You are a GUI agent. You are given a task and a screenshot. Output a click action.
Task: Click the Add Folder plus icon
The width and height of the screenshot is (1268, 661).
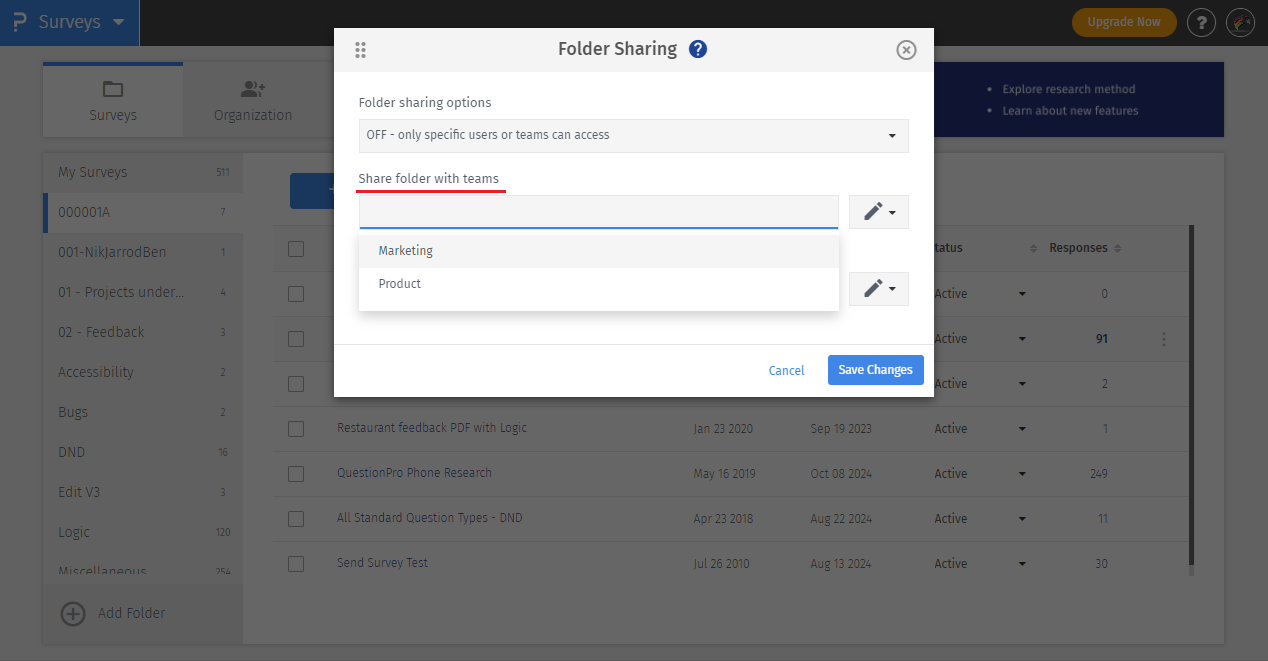(x=72, y=614)
